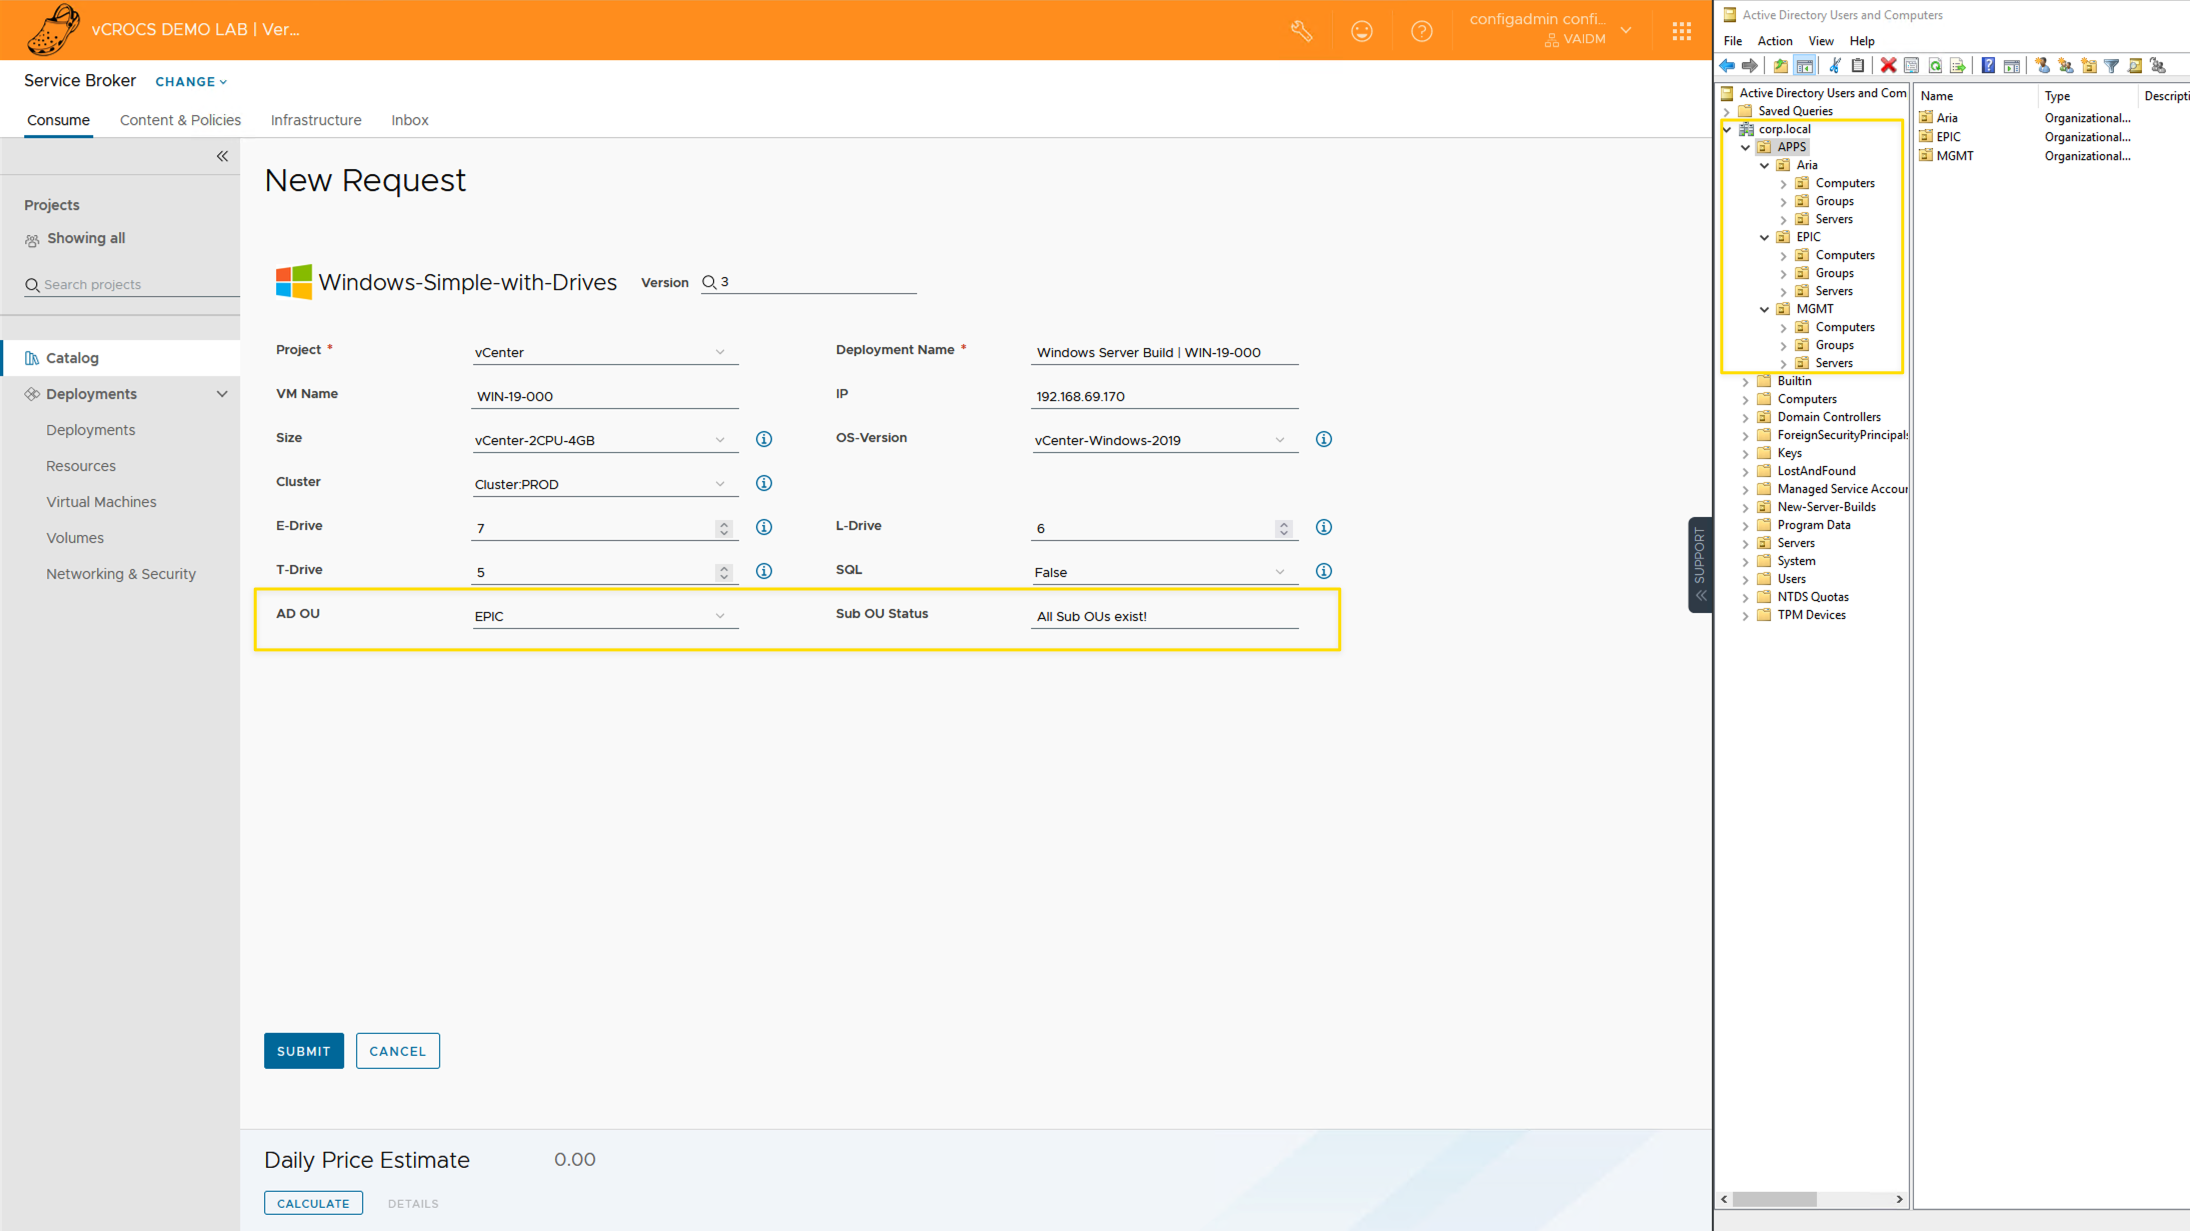
Task: Click the Filter funnel icon in AD toolbar
Action: coord(2111,66)
